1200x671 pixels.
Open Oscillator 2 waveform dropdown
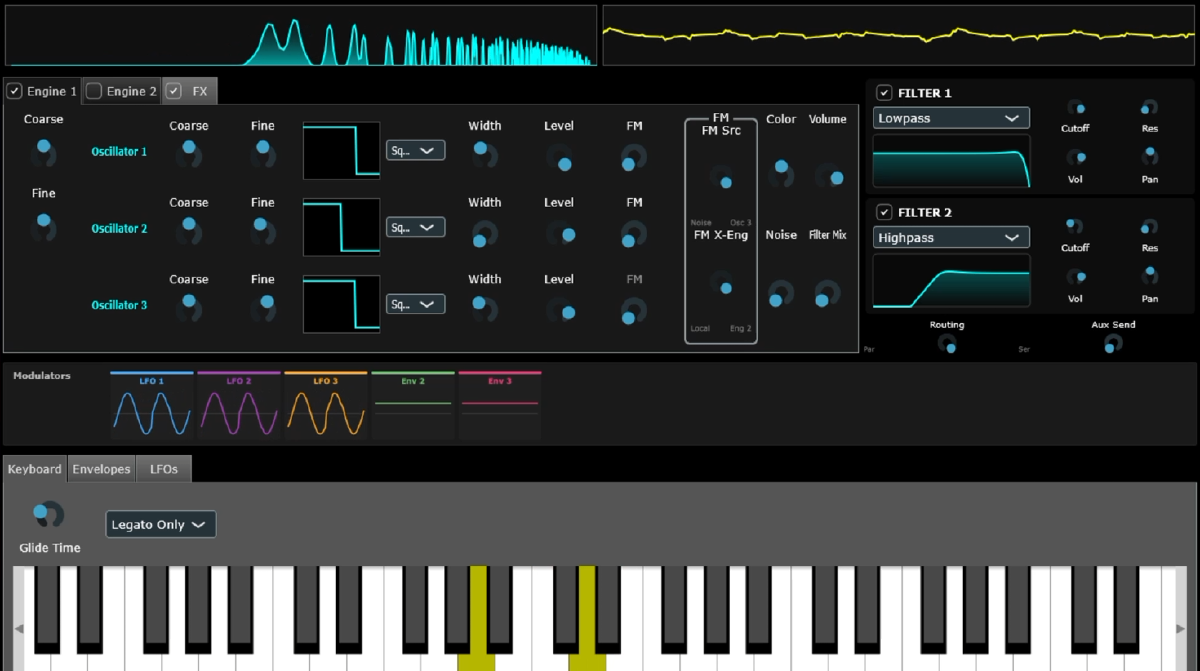pos(416,227)
